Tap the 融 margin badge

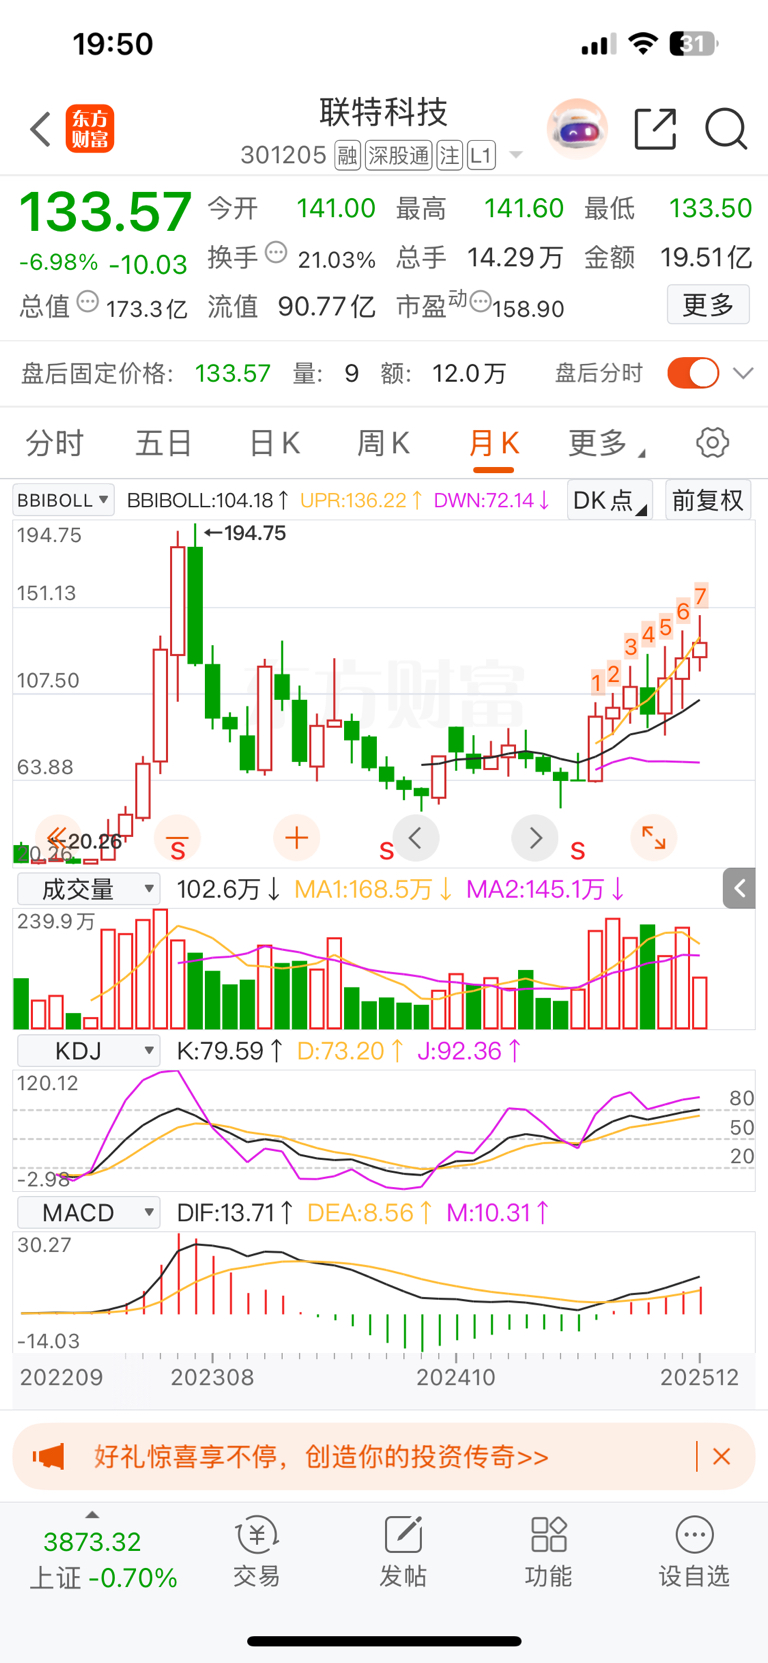[347, 155]
